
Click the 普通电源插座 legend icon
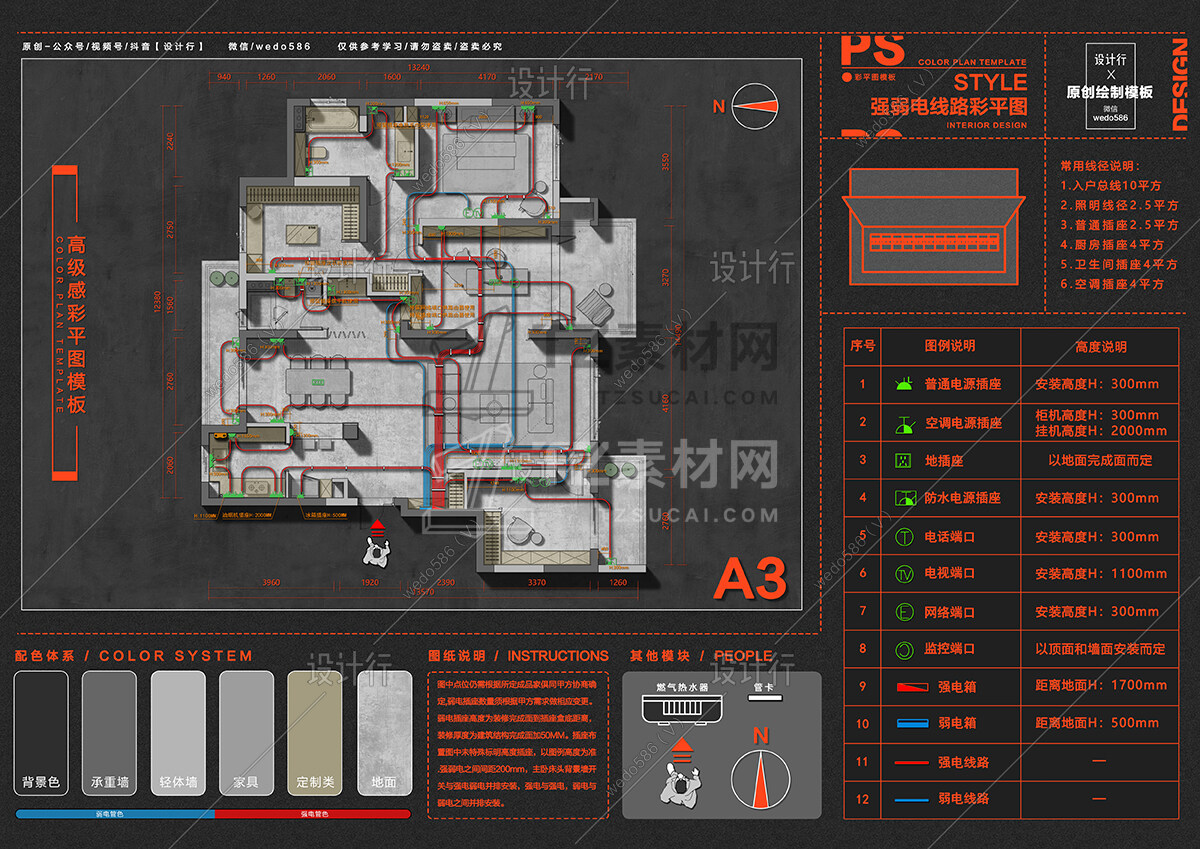tap(903, 382)
